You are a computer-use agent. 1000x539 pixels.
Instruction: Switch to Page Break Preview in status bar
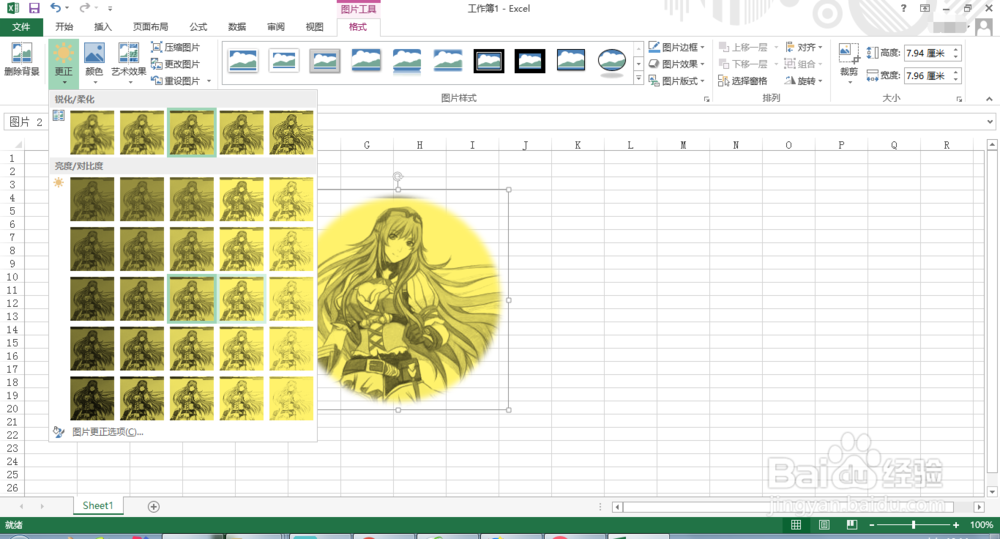(x=852, y=525)
